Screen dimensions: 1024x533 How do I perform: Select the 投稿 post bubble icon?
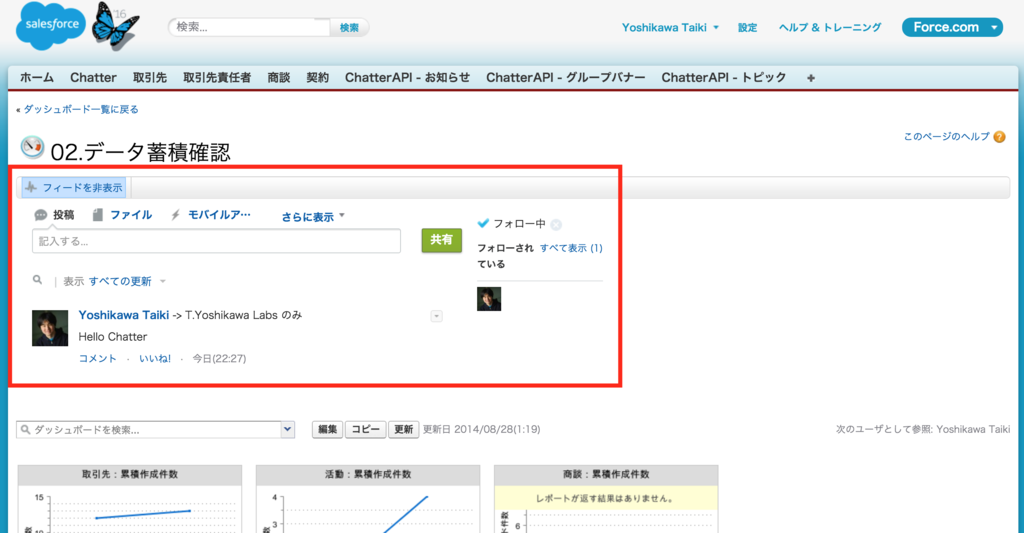pyautogui.click(x=40, y=215)
